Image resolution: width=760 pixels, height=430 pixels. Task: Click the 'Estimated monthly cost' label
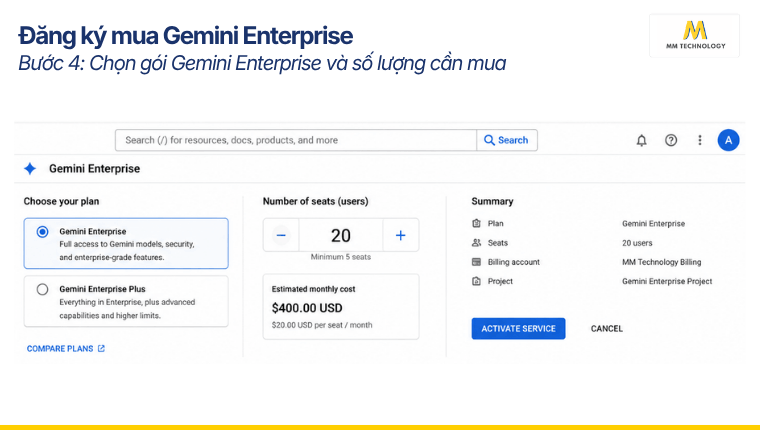tap(314, 289)
